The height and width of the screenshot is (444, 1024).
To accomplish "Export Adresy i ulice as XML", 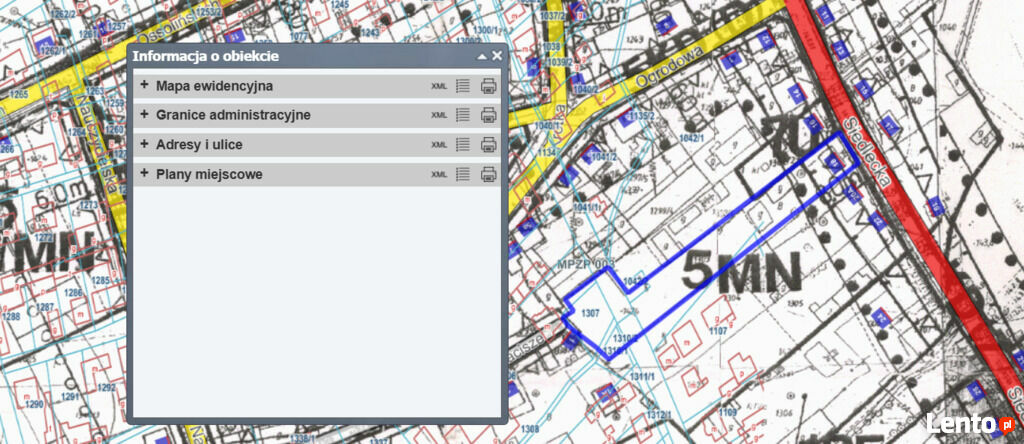I will 439,145.
